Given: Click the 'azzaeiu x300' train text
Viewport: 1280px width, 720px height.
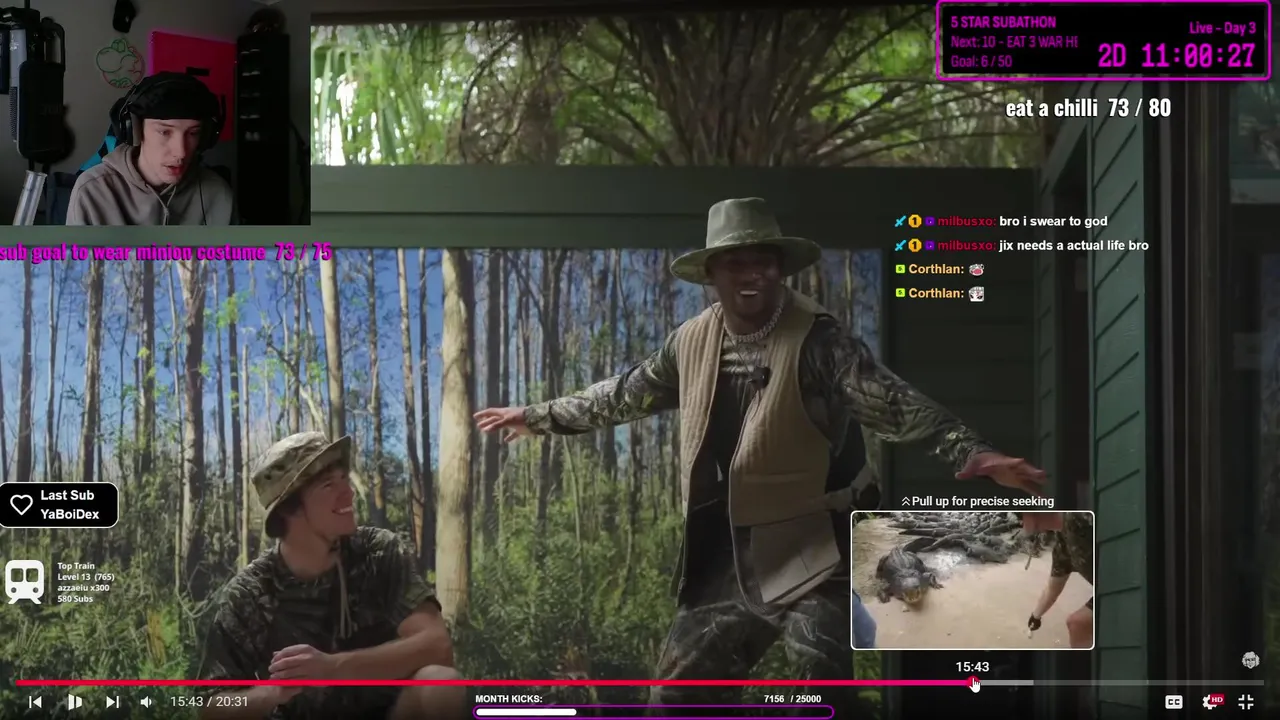Looking at the screenshot, I should 83,588.
